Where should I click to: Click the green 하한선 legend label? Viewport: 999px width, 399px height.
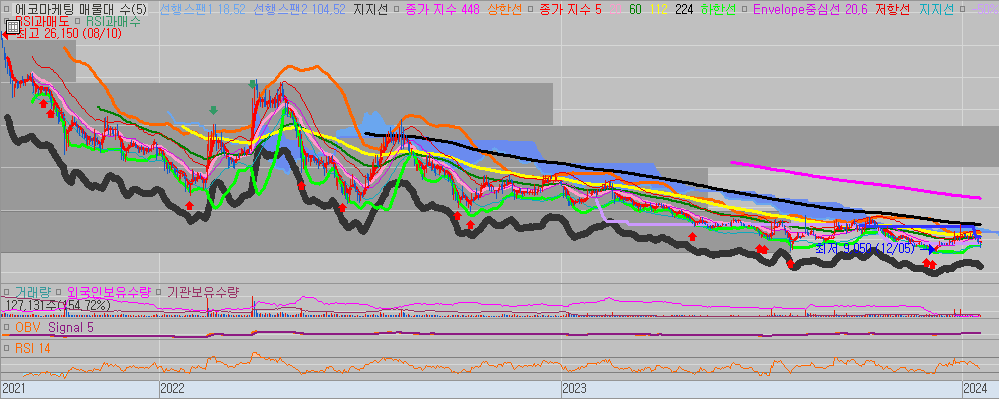point(718,10)
